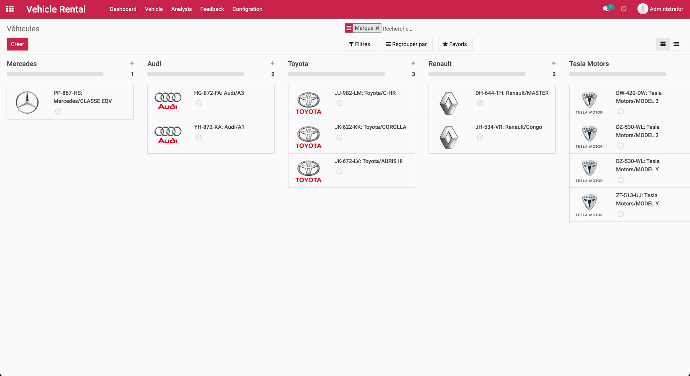This screenshot has height=376, width=690.
Task: Click activity clock on Renault Kangoo card
Action: click(480, 137)
